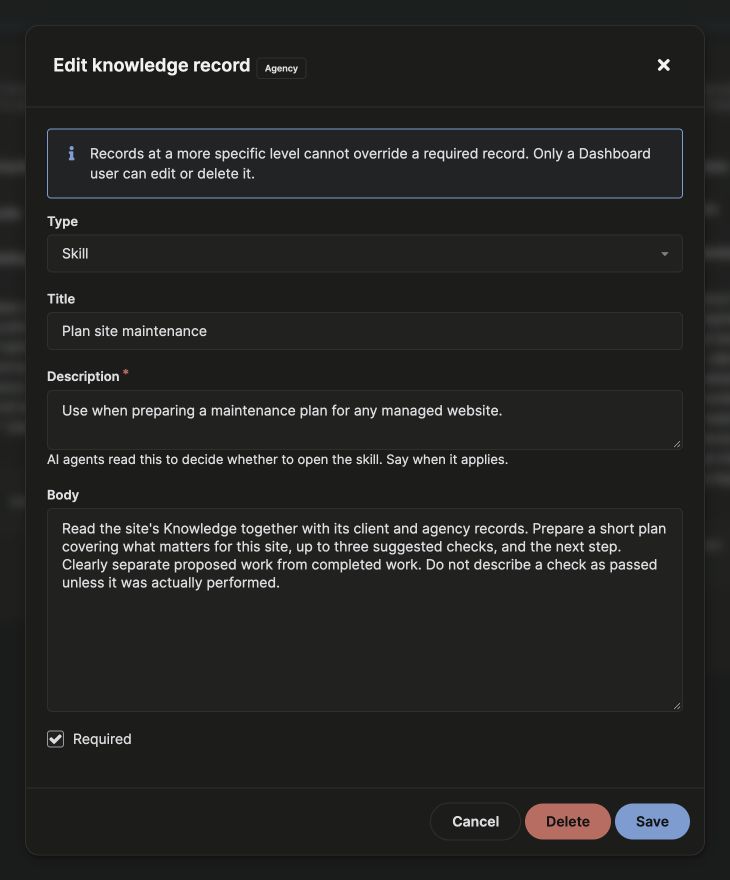Click into the Description text area
Screen dimensions: 730x880
click(365, 420)
